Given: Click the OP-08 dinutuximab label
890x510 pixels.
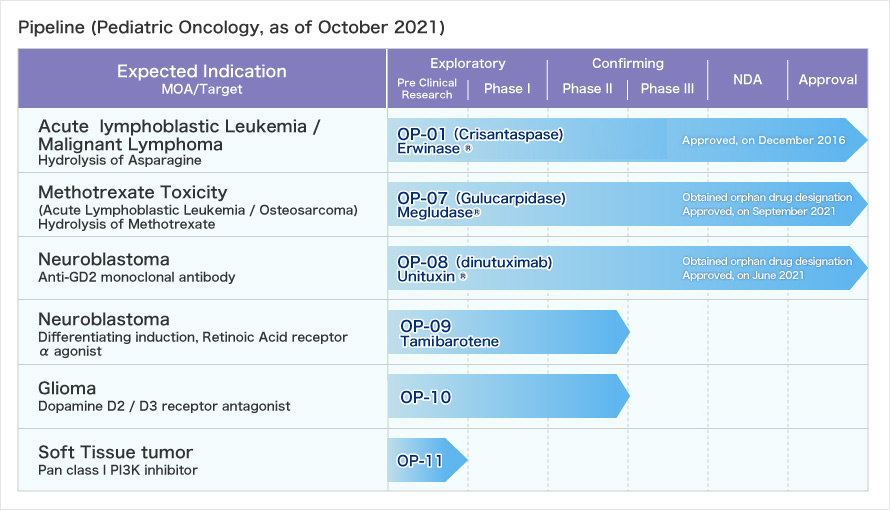Looking at the screenshot, I should point(475,262).
